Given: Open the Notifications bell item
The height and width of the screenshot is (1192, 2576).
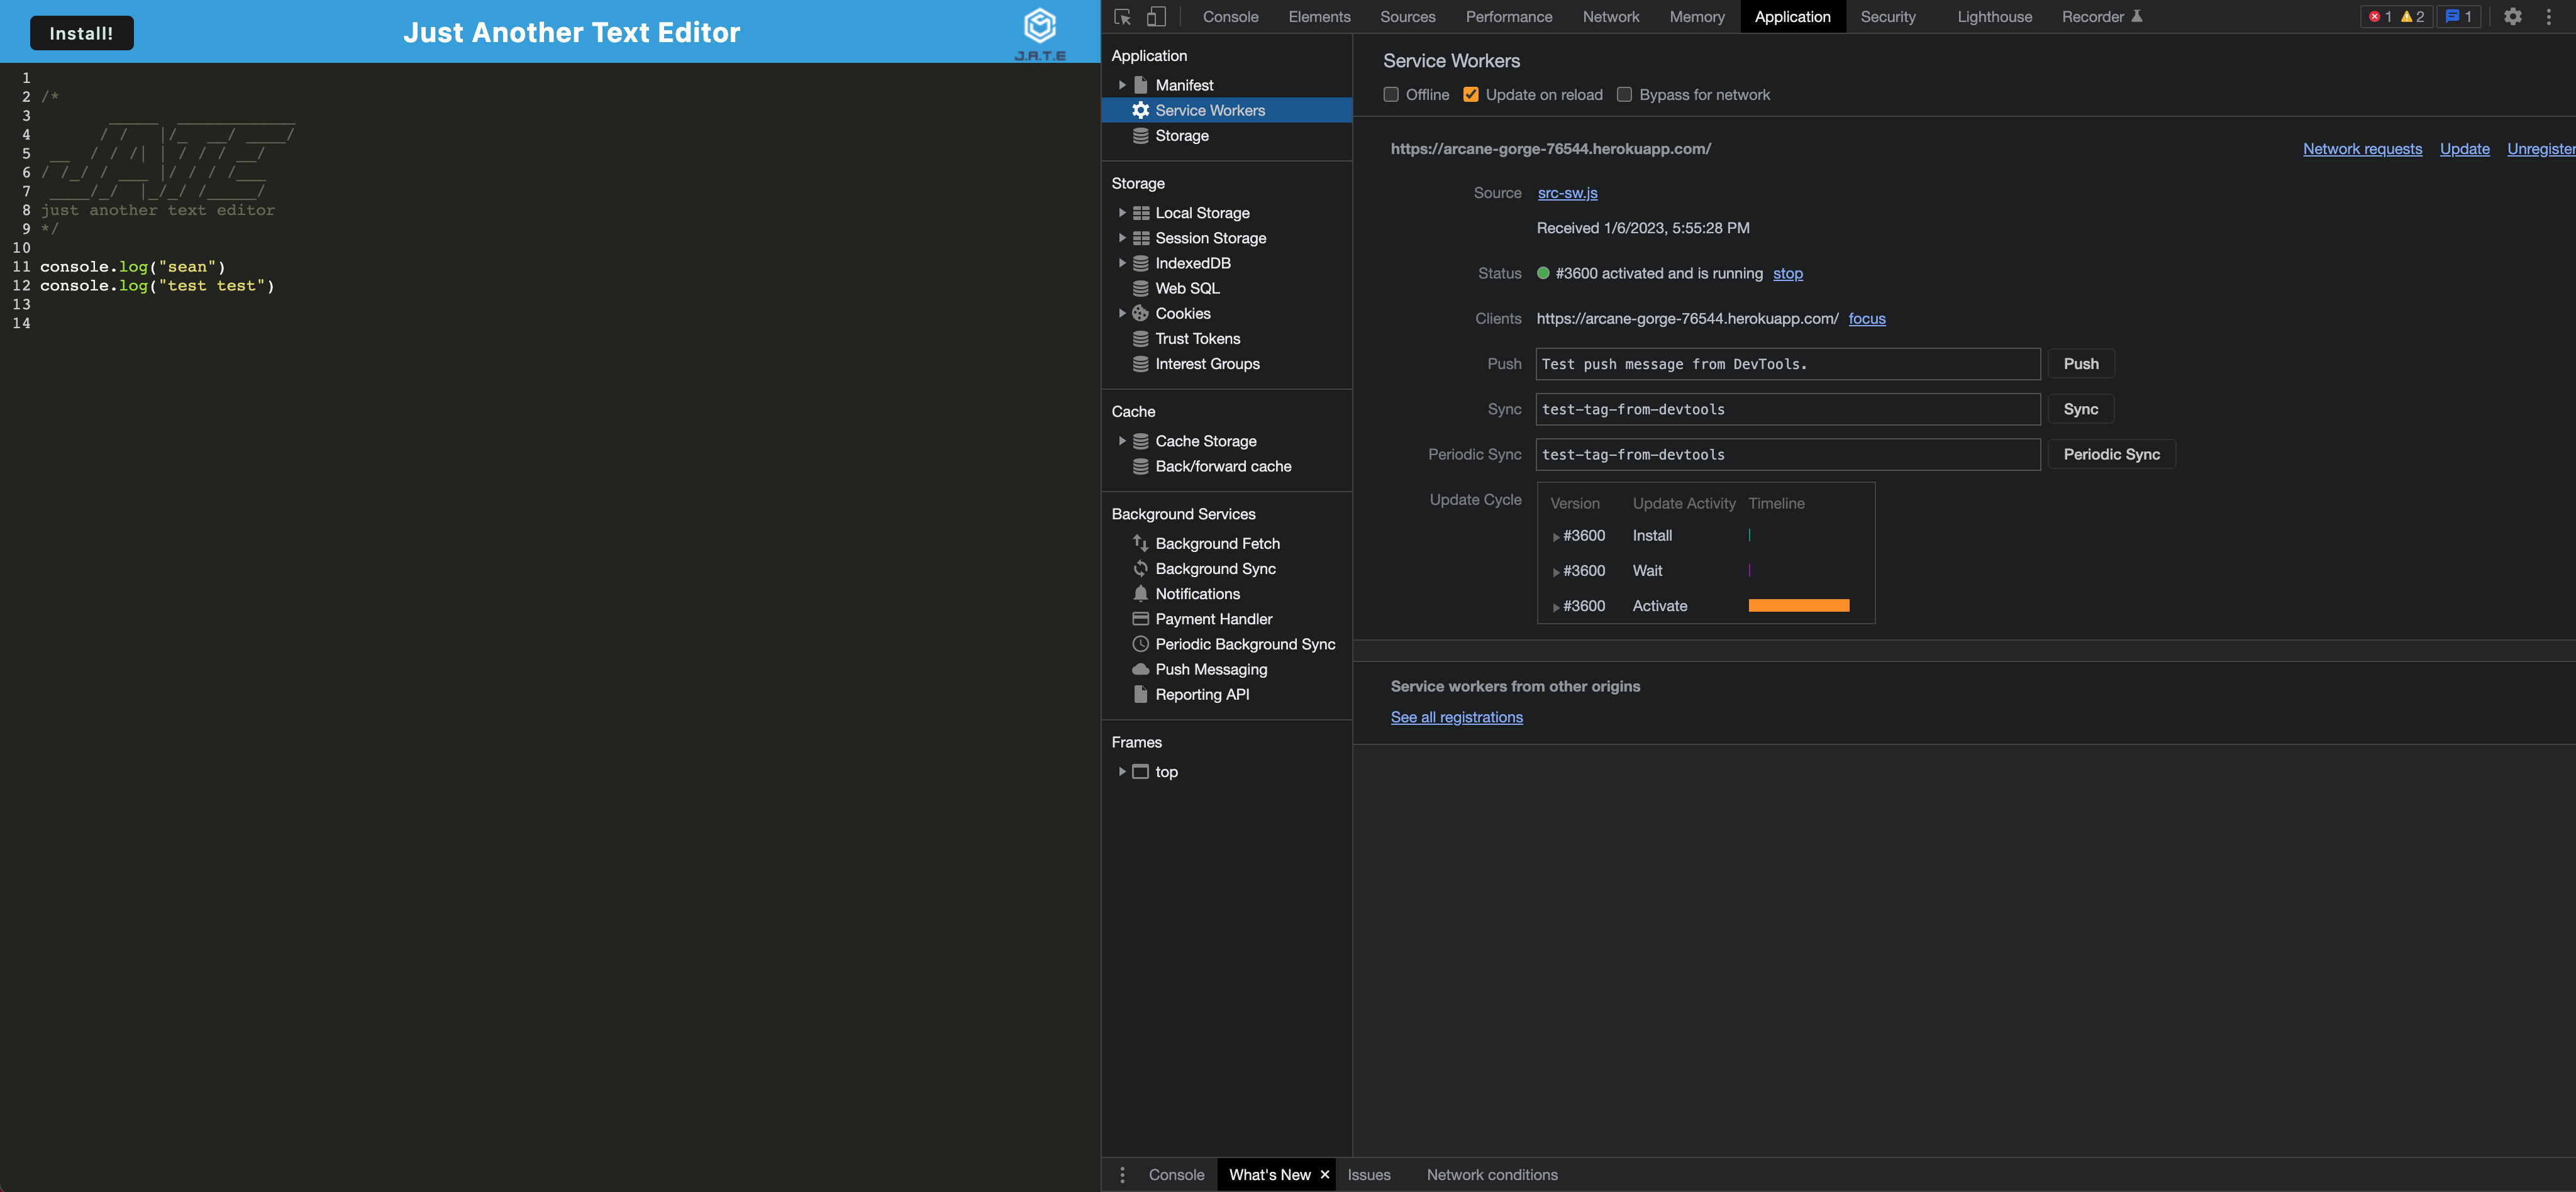Looking at the screenshot, I should (1197, 594).
